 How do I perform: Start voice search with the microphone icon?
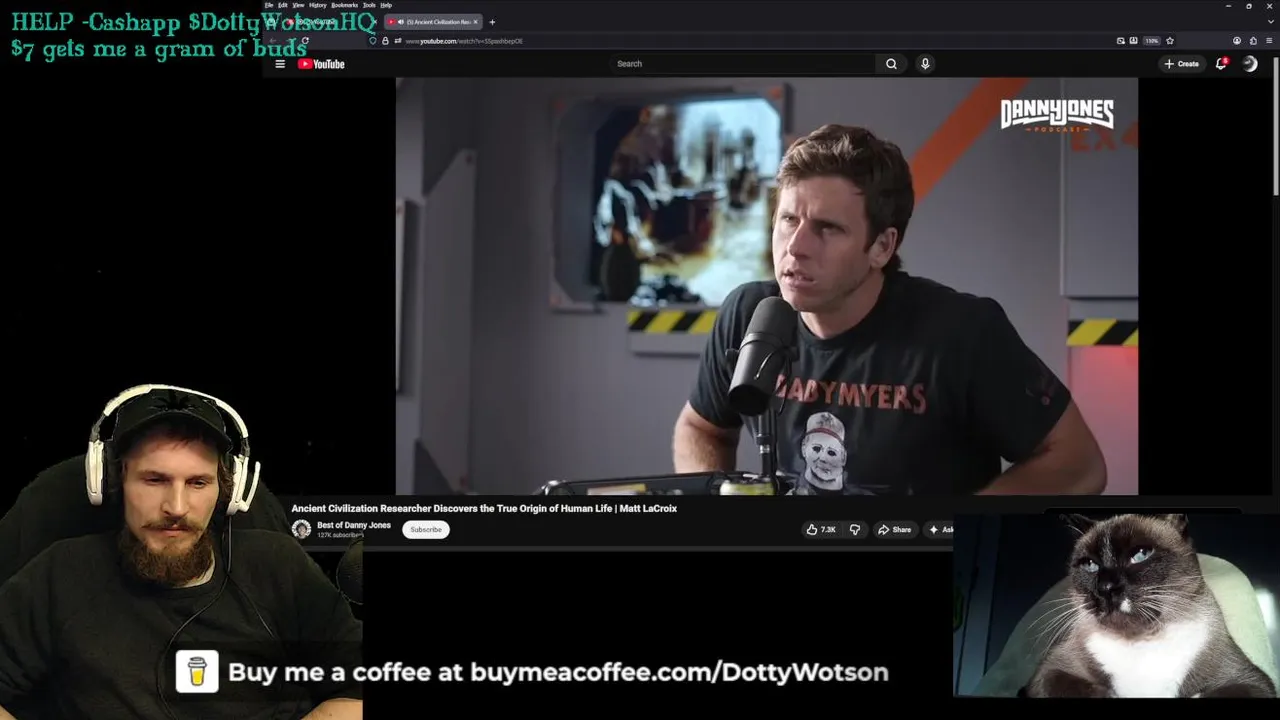(x=925, y=64)
